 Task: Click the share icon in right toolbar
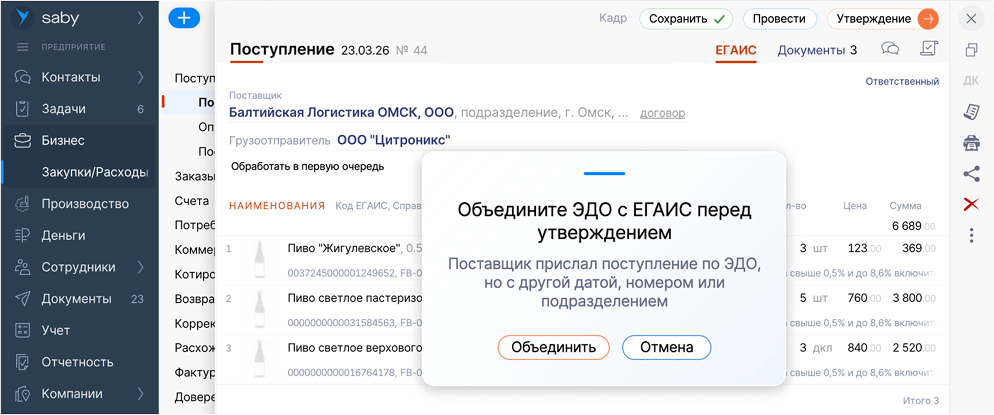point(970,174)
